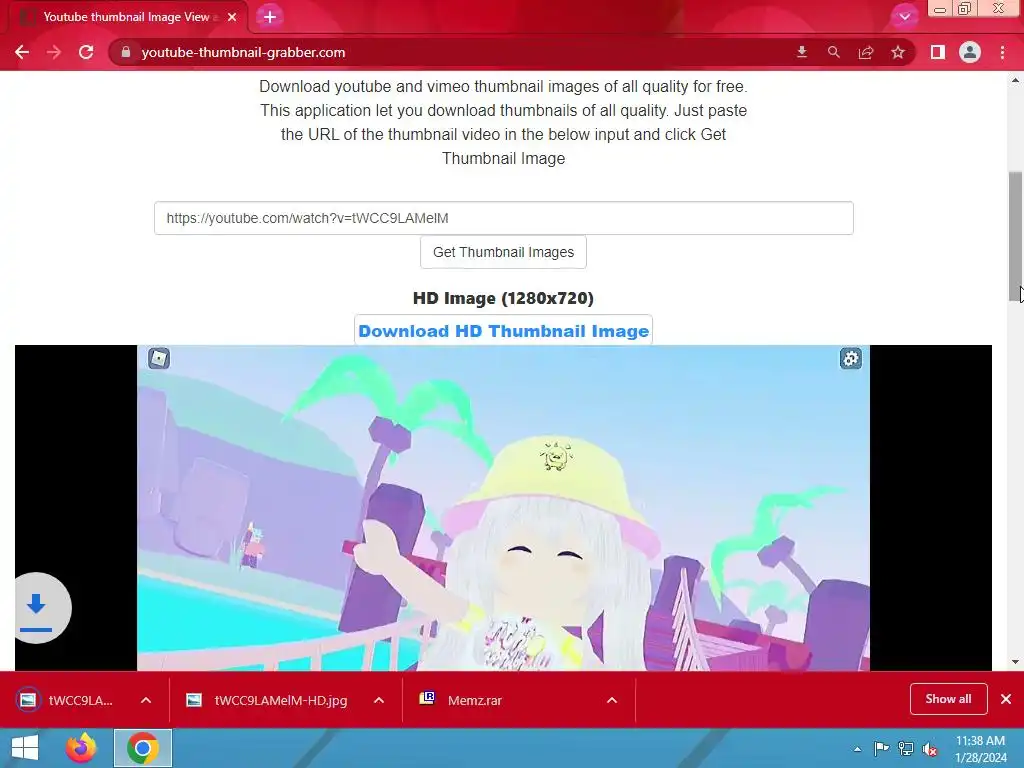Toggle the side panel icon

pos(938,52)
